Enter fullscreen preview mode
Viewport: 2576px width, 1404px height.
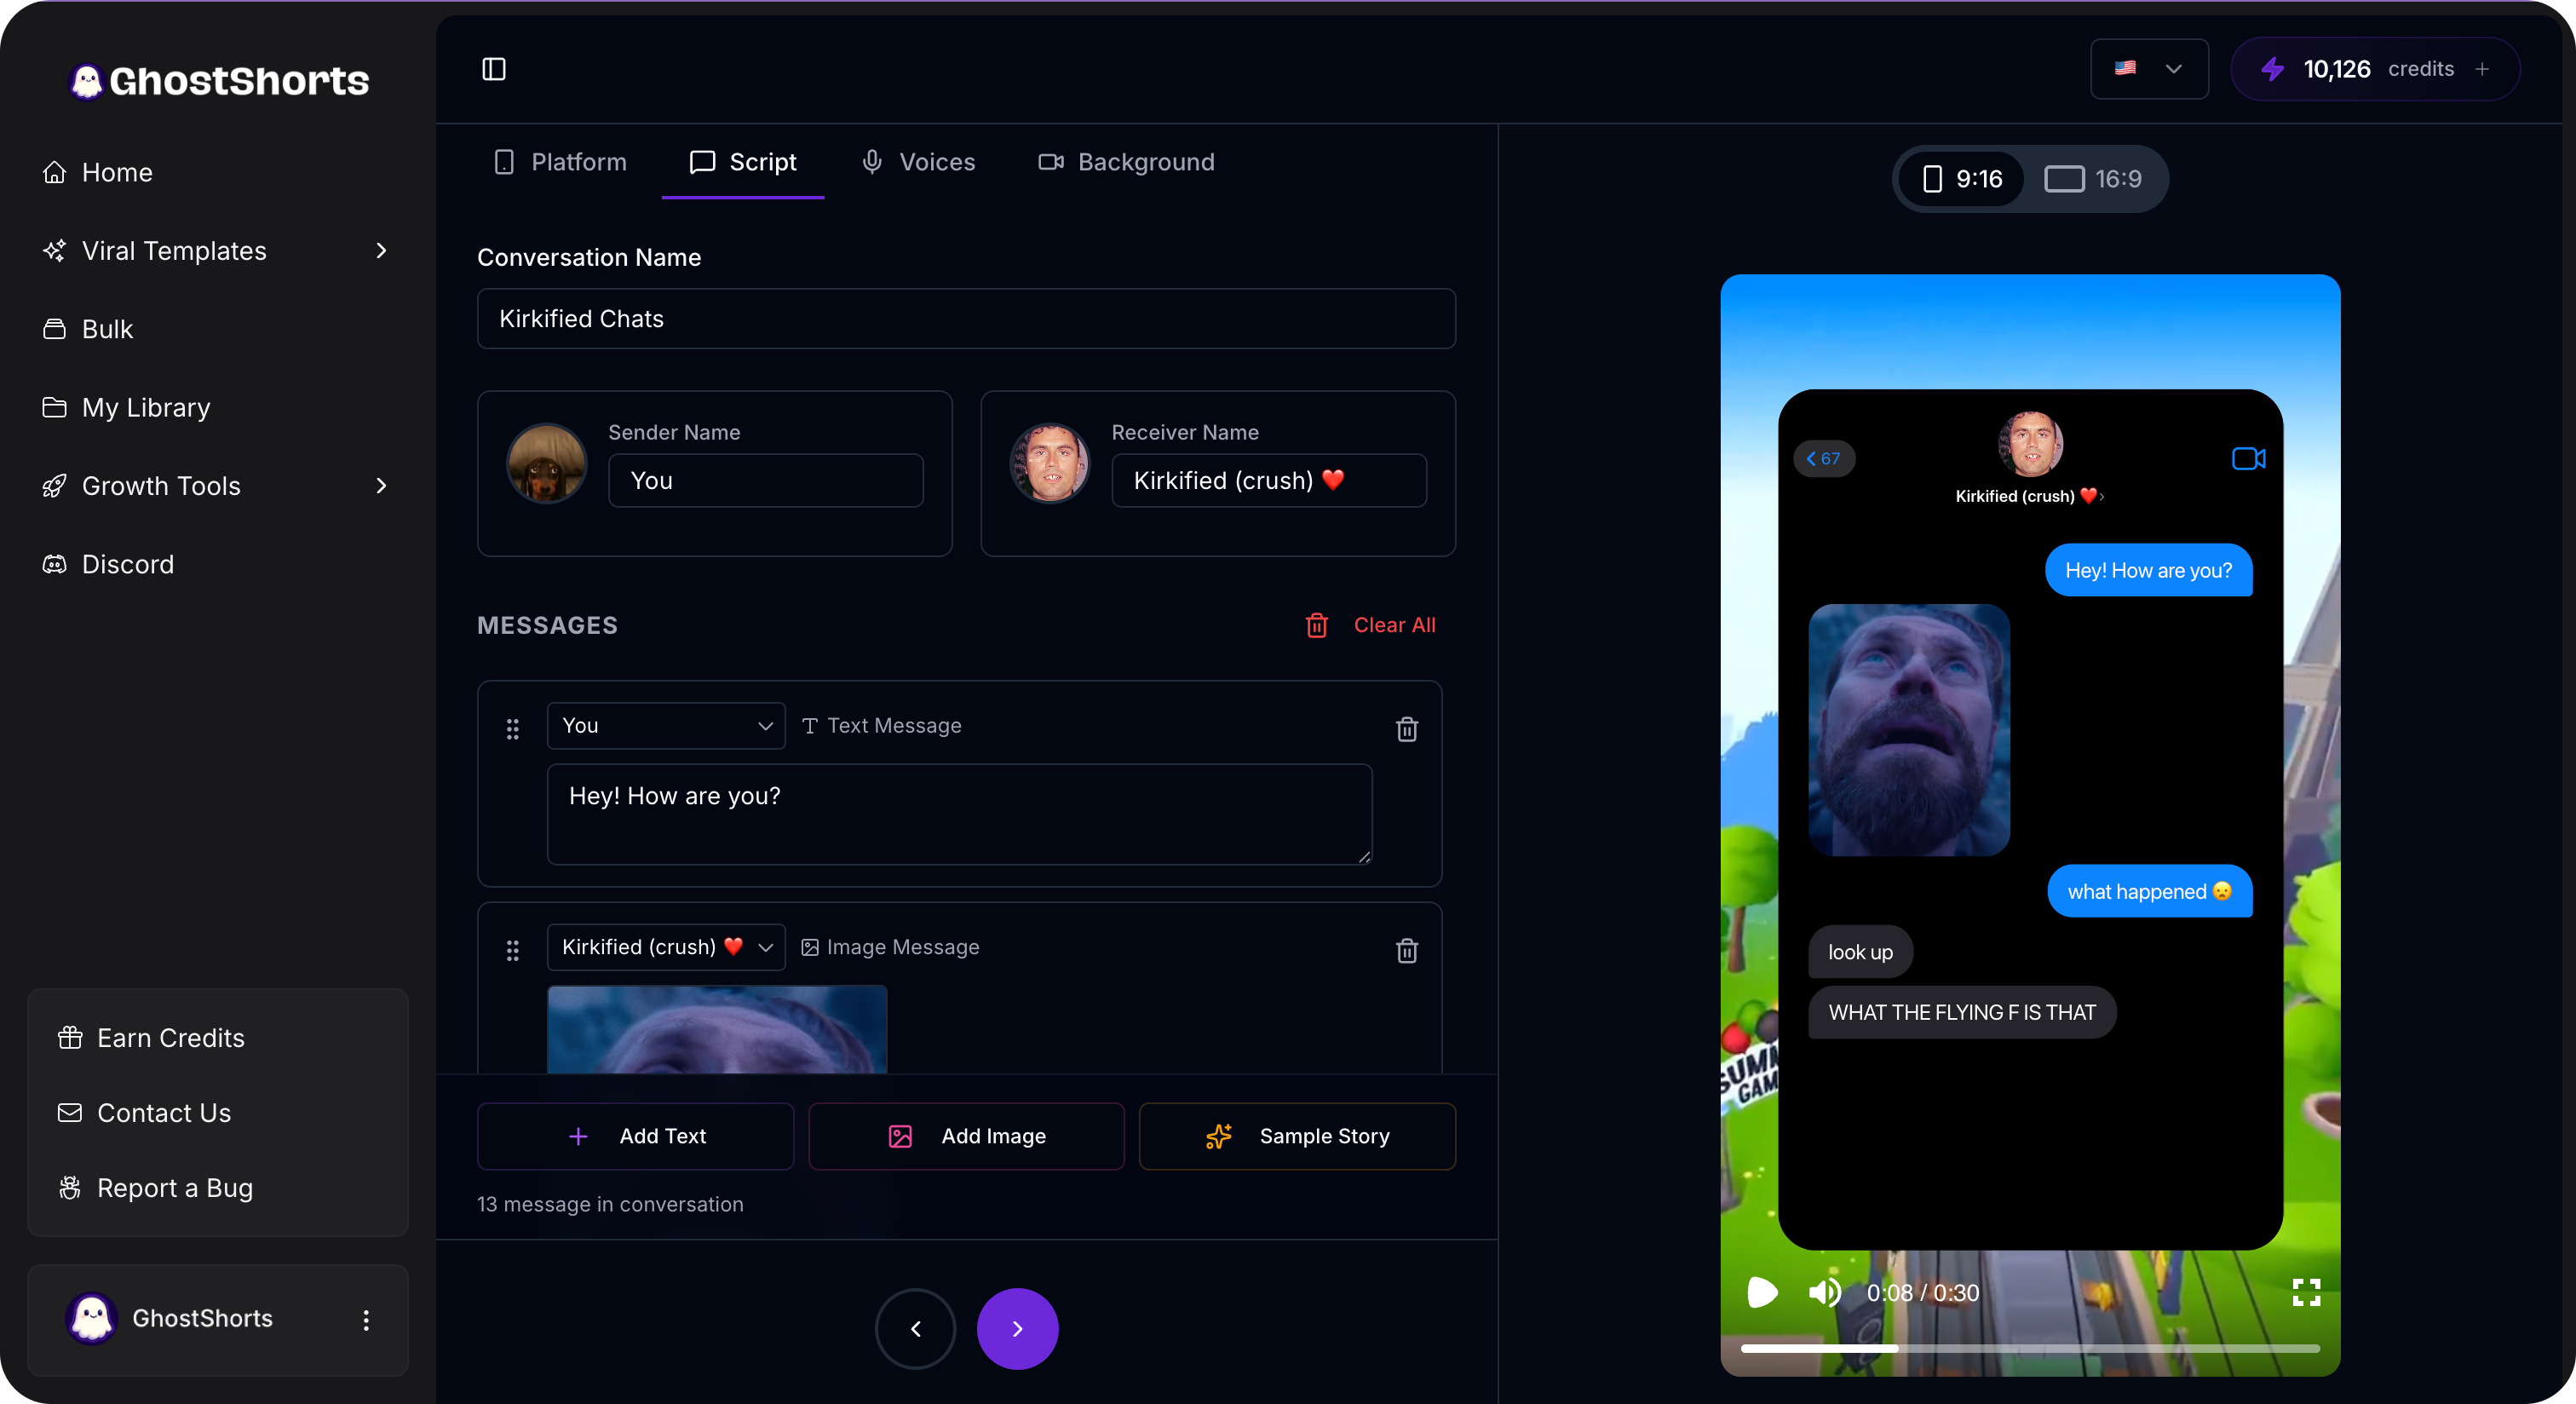click(2306, 1292)
